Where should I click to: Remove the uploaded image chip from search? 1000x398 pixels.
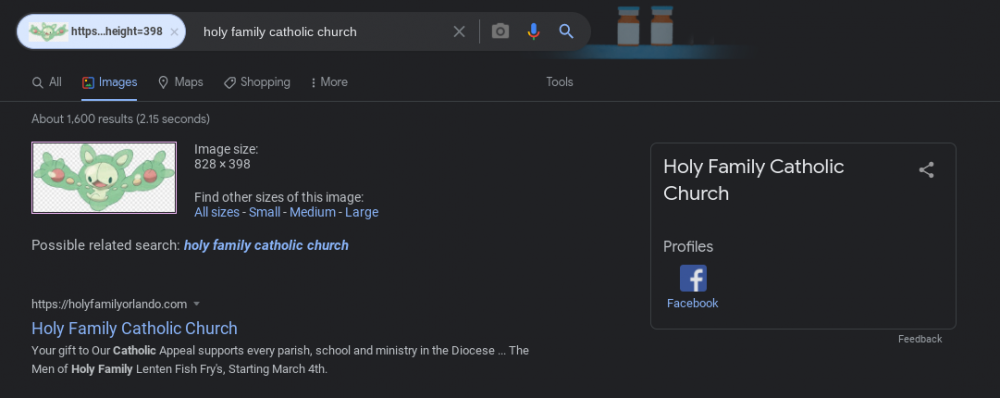click(174, 32)
